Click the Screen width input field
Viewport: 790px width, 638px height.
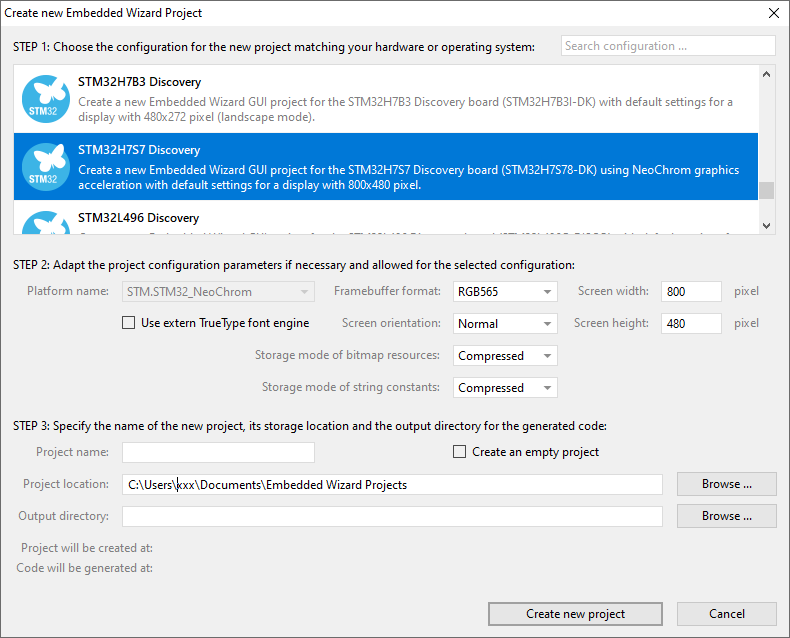[690, 292]
